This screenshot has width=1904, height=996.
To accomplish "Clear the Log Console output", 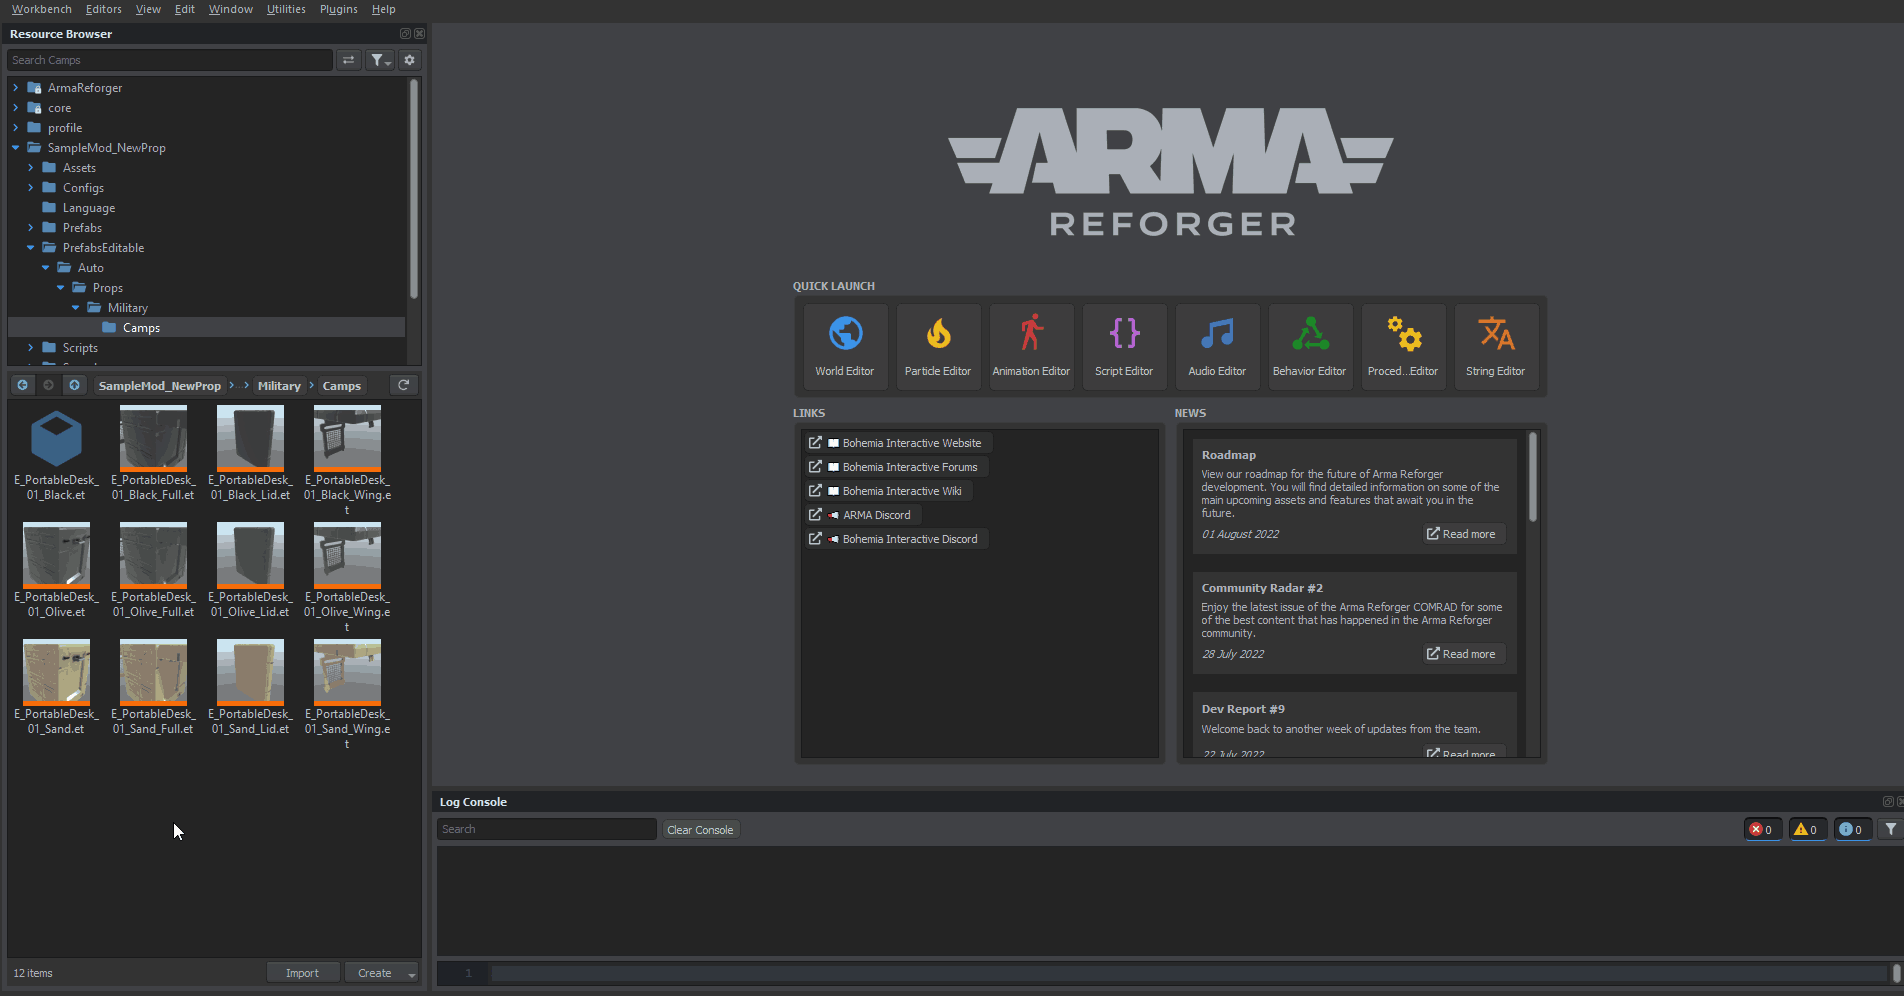I will (x=700, y=830).
